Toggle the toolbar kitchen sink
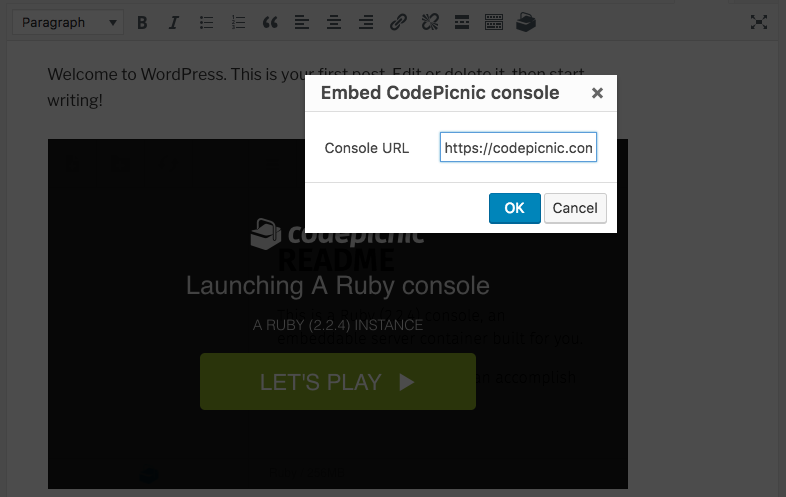 click(x=494, y=23)
